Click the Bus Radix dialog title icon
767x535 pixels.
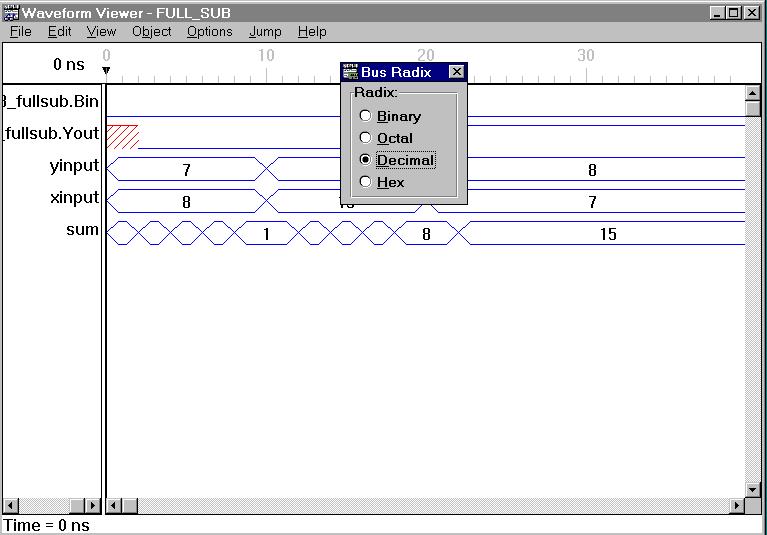coord(350,72)
